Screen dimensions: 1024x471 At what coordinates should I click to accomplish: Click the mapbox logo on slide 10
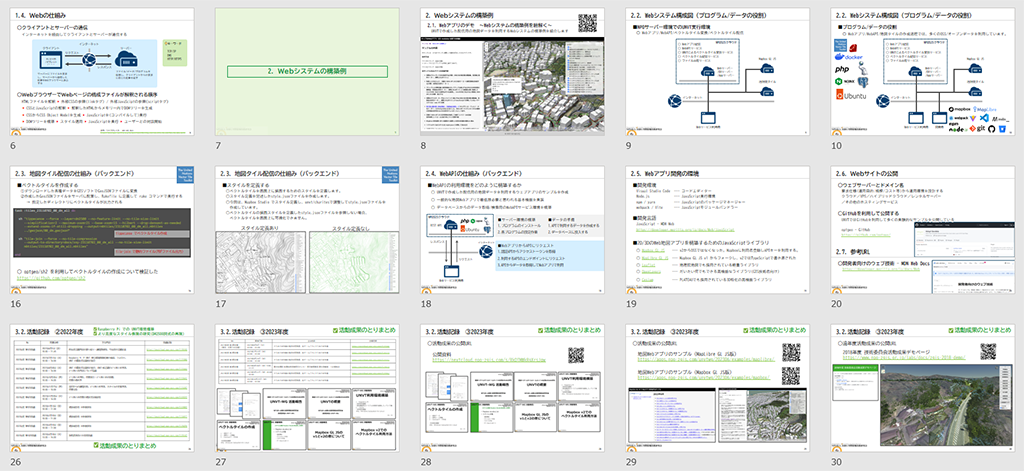(960, 108)
